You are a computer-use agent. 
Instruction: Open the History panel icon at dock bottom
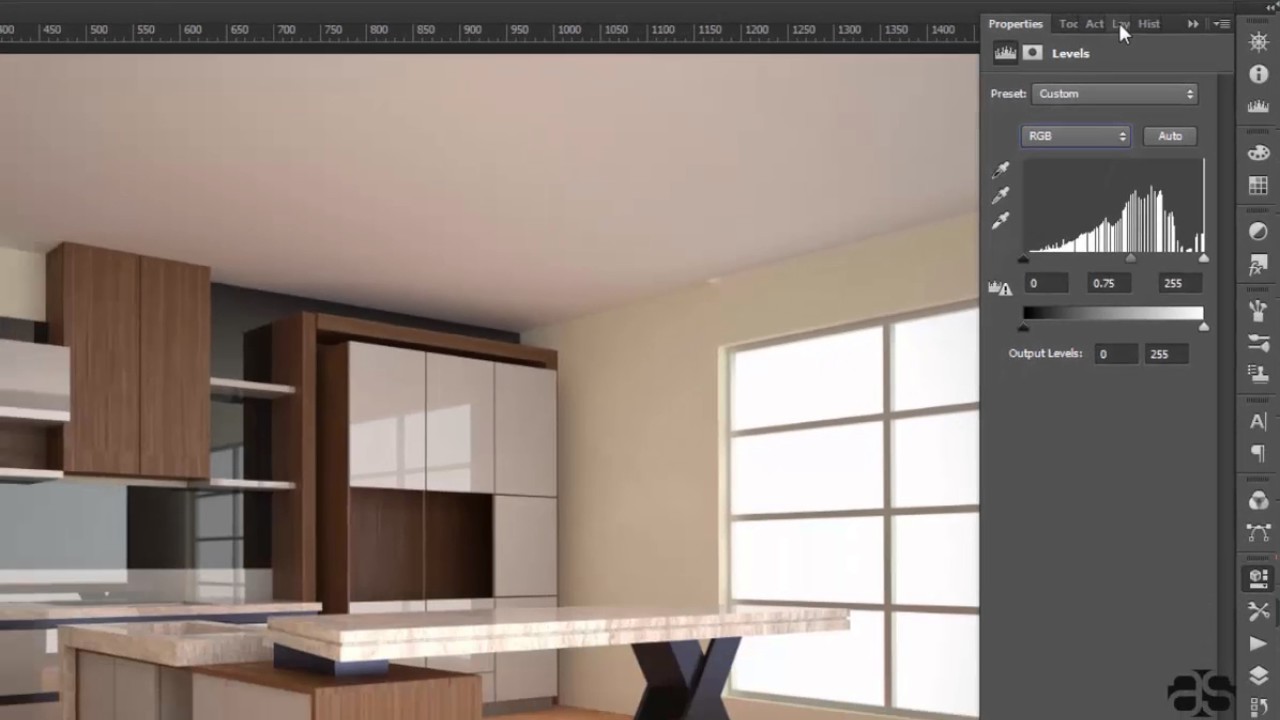click(x=1258, y=706)
